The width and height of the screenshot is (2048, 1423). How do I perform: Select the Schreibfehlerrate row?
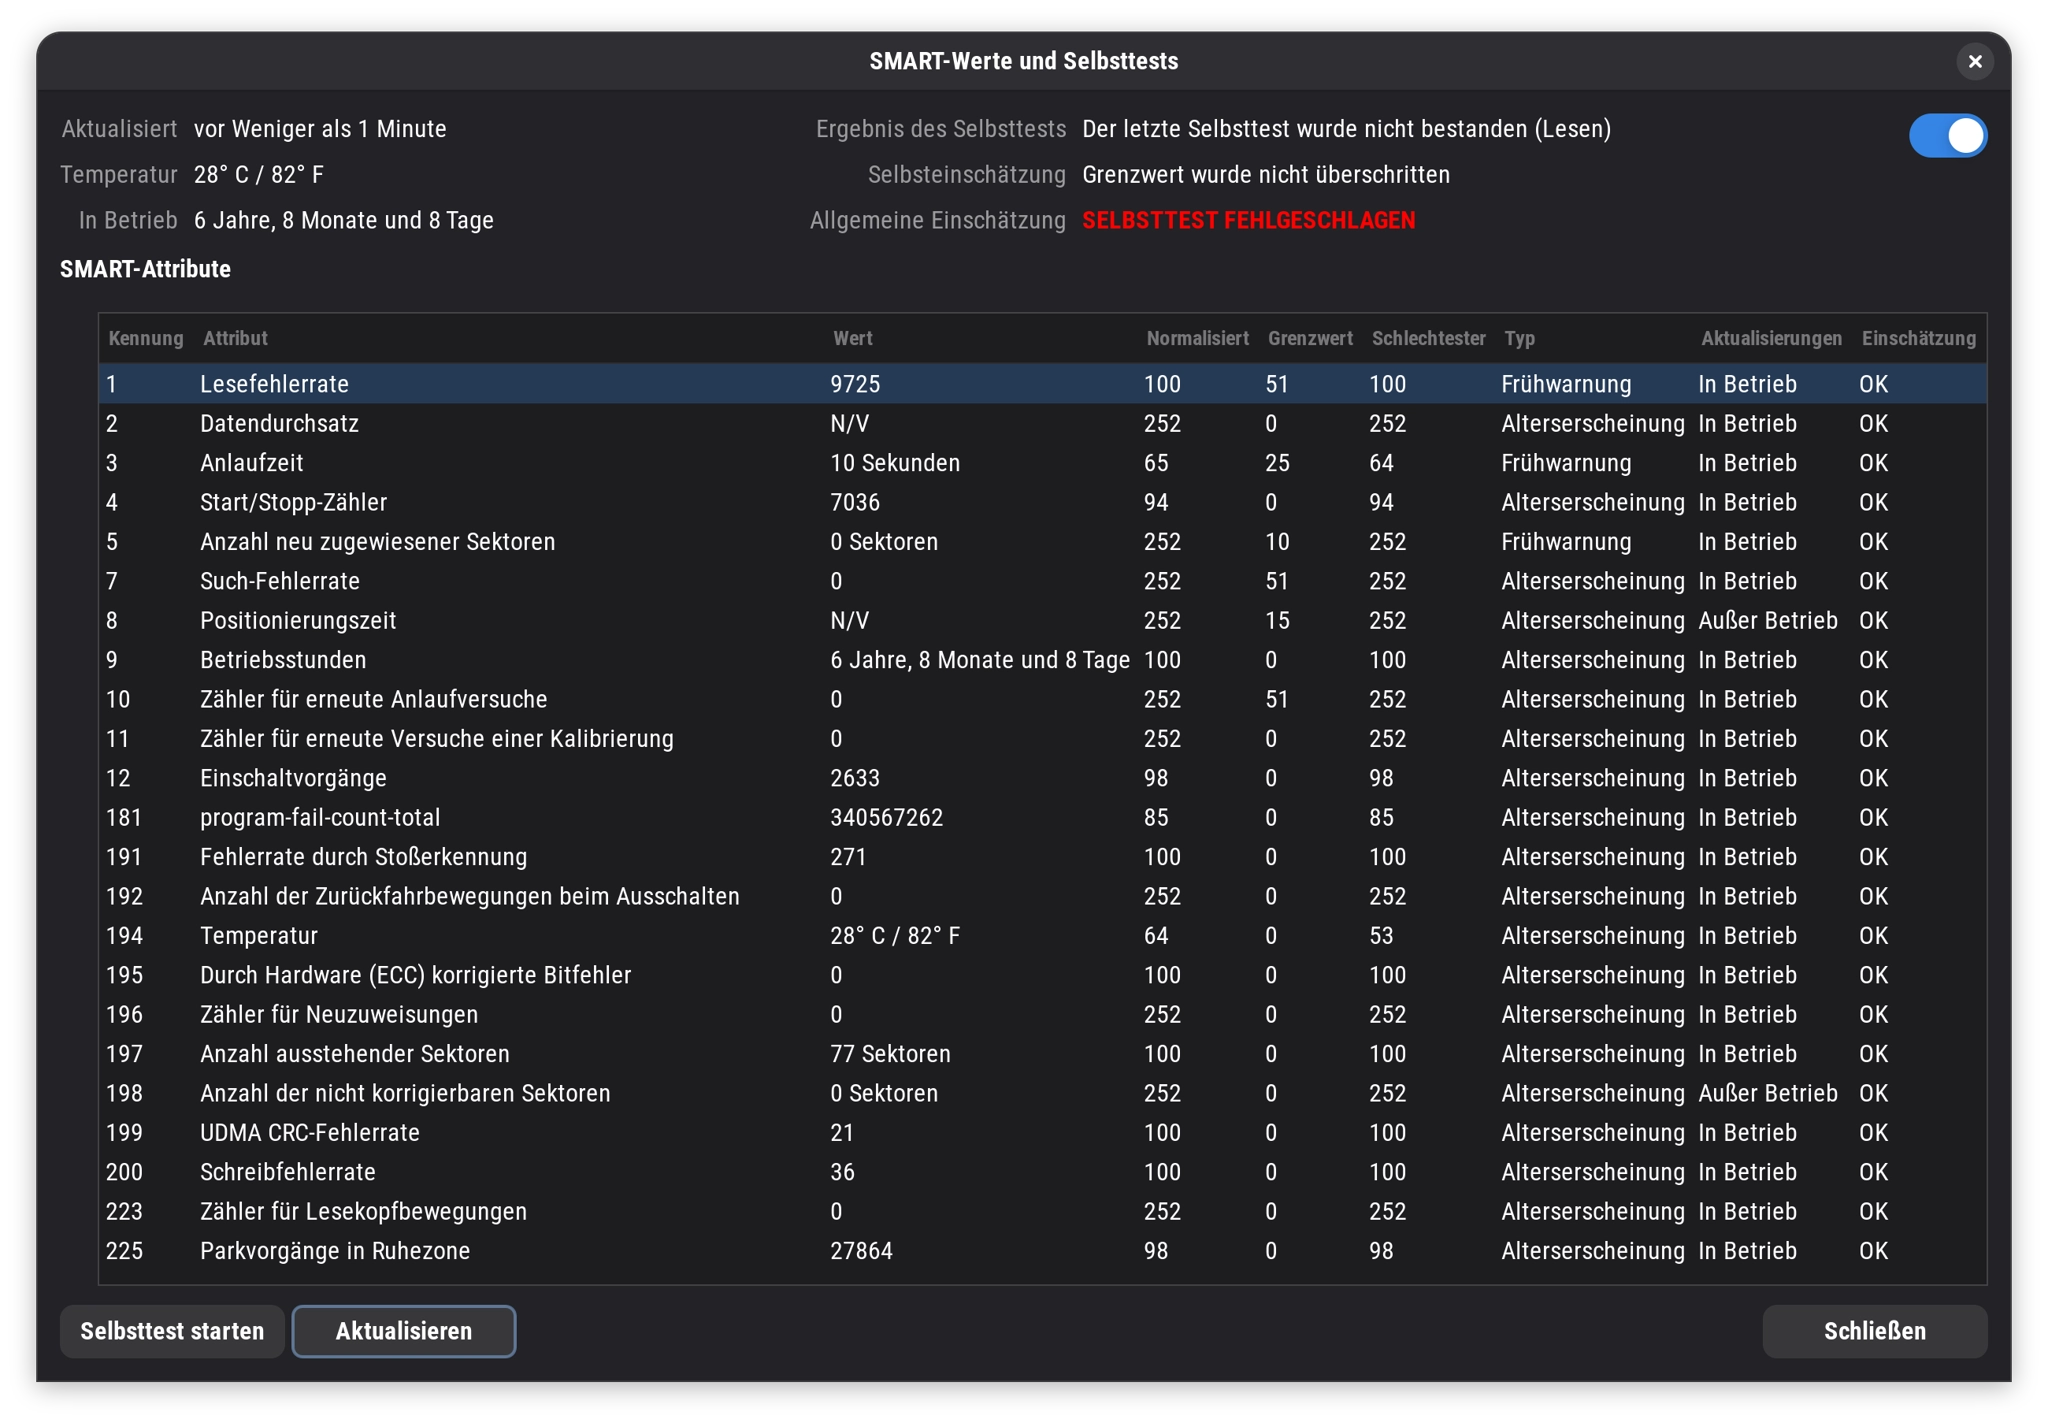(1042, 1172)
